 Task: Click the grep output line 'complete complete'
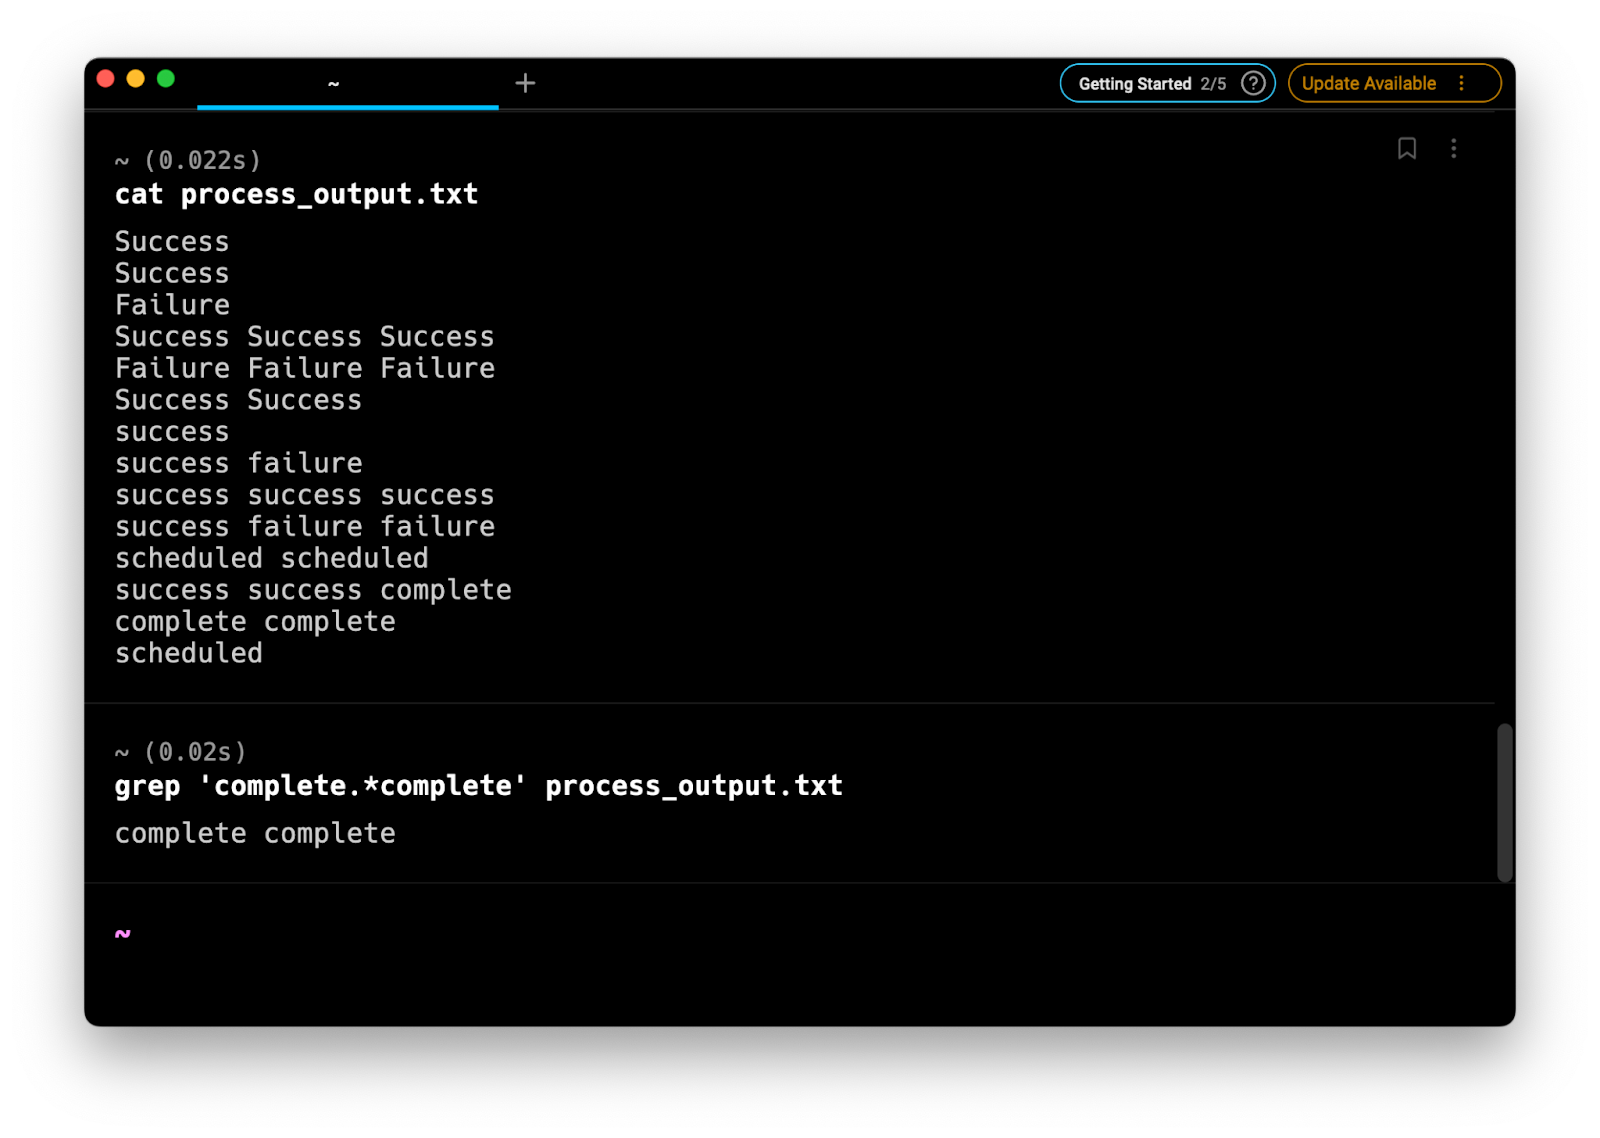[x=255, y=833]
